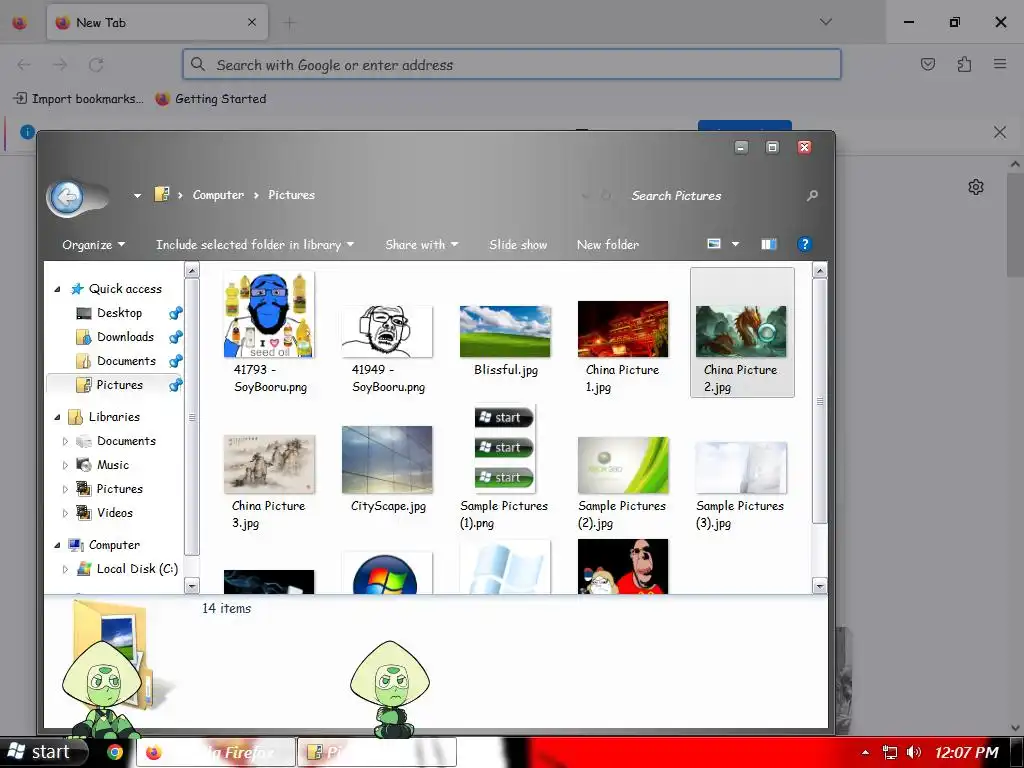
Task: Open Explorer help question mark icon
Action: point(805,244)
